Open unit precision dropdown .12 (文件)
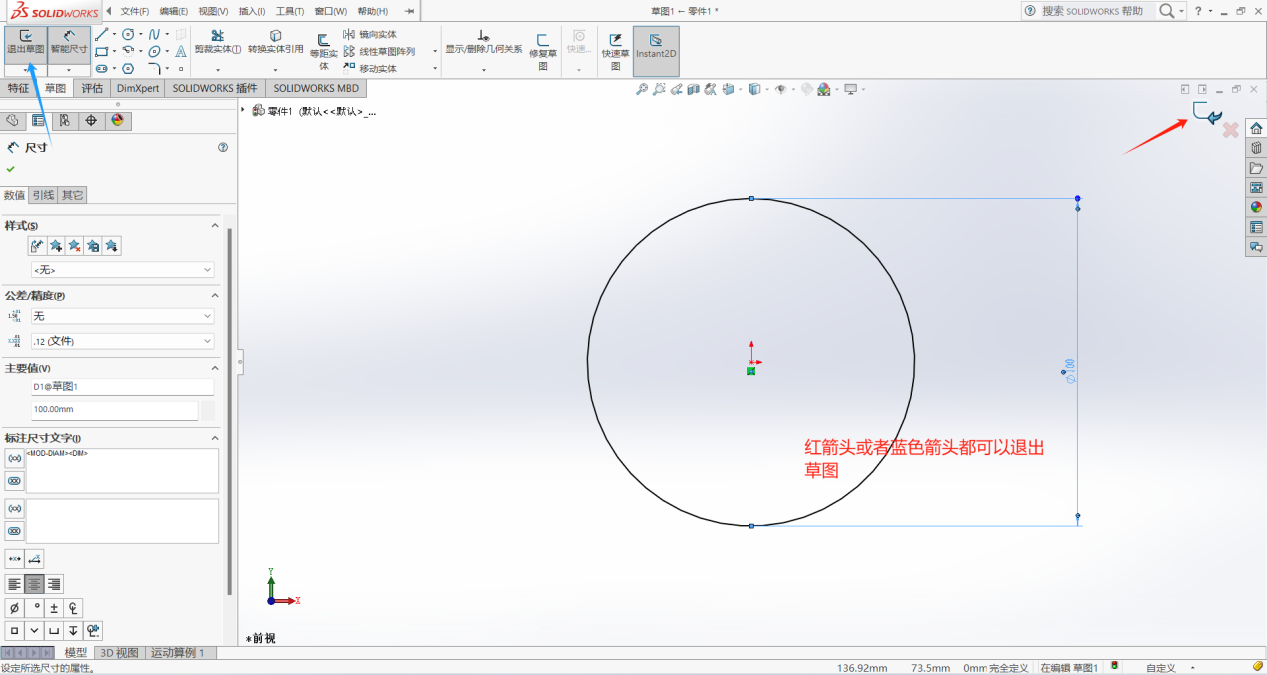This screenshot has height=675, width=1267. [x=122, y=341]
